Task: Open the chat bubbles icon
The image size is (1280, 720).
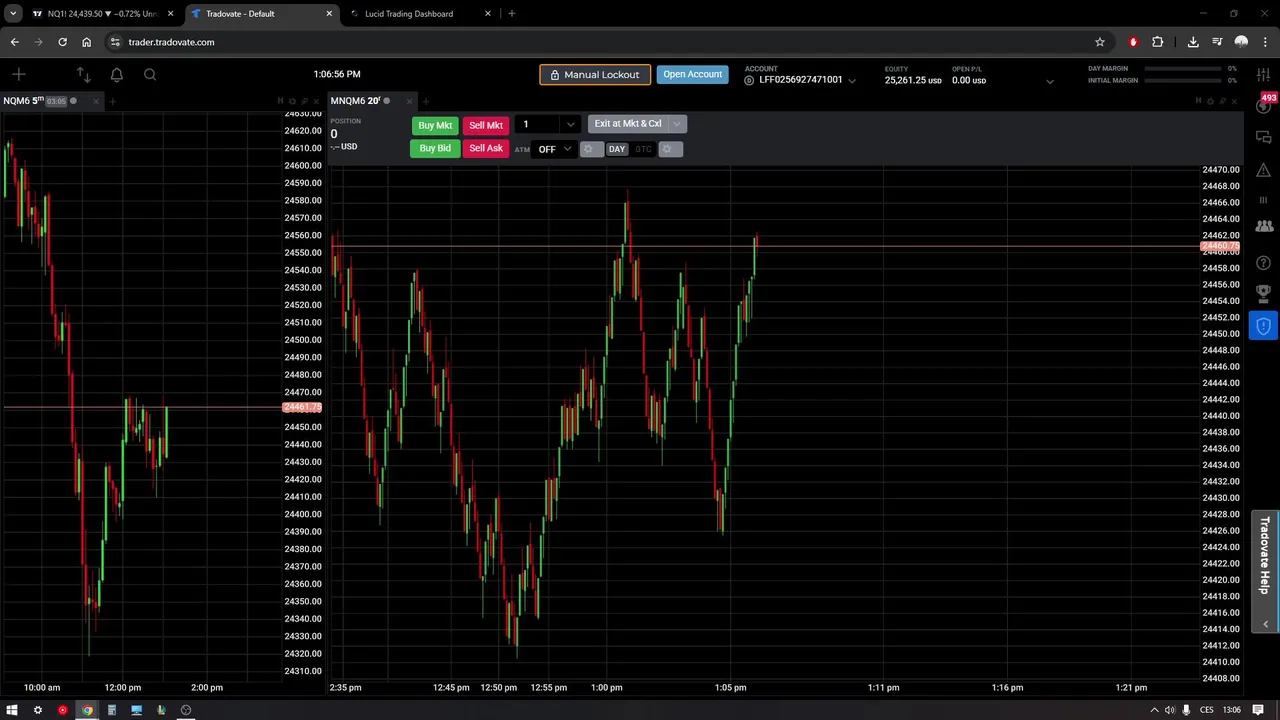Action: point(1263,137)
